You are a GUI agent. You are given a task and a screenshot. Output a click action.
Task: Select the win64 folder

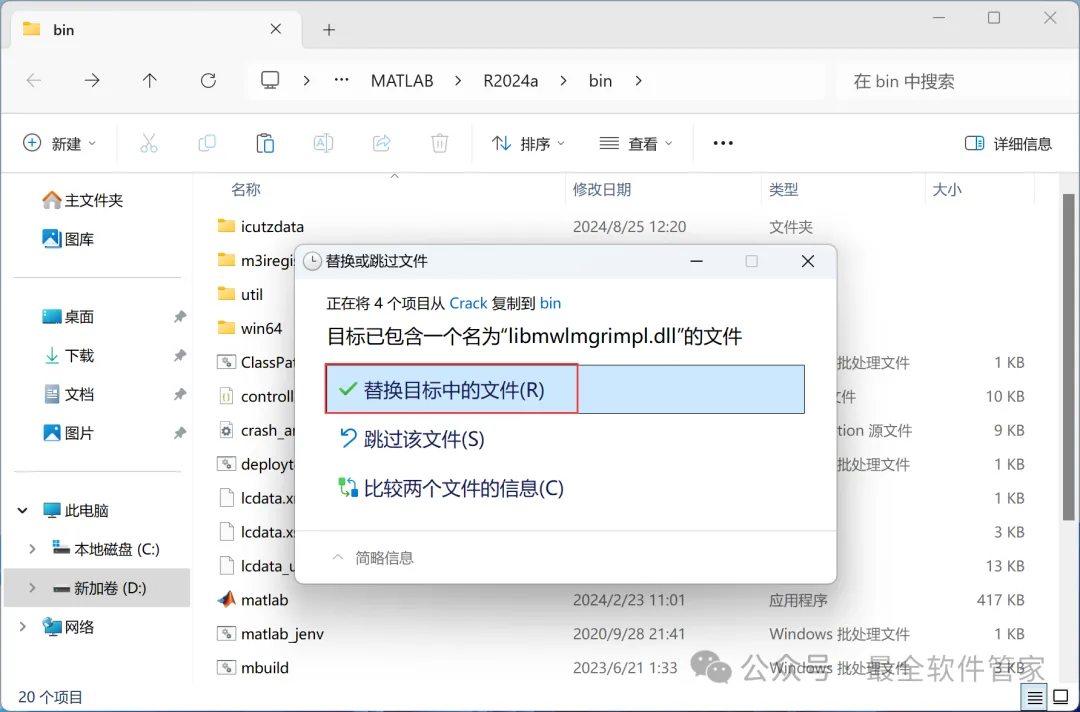[x=249, y=328]
